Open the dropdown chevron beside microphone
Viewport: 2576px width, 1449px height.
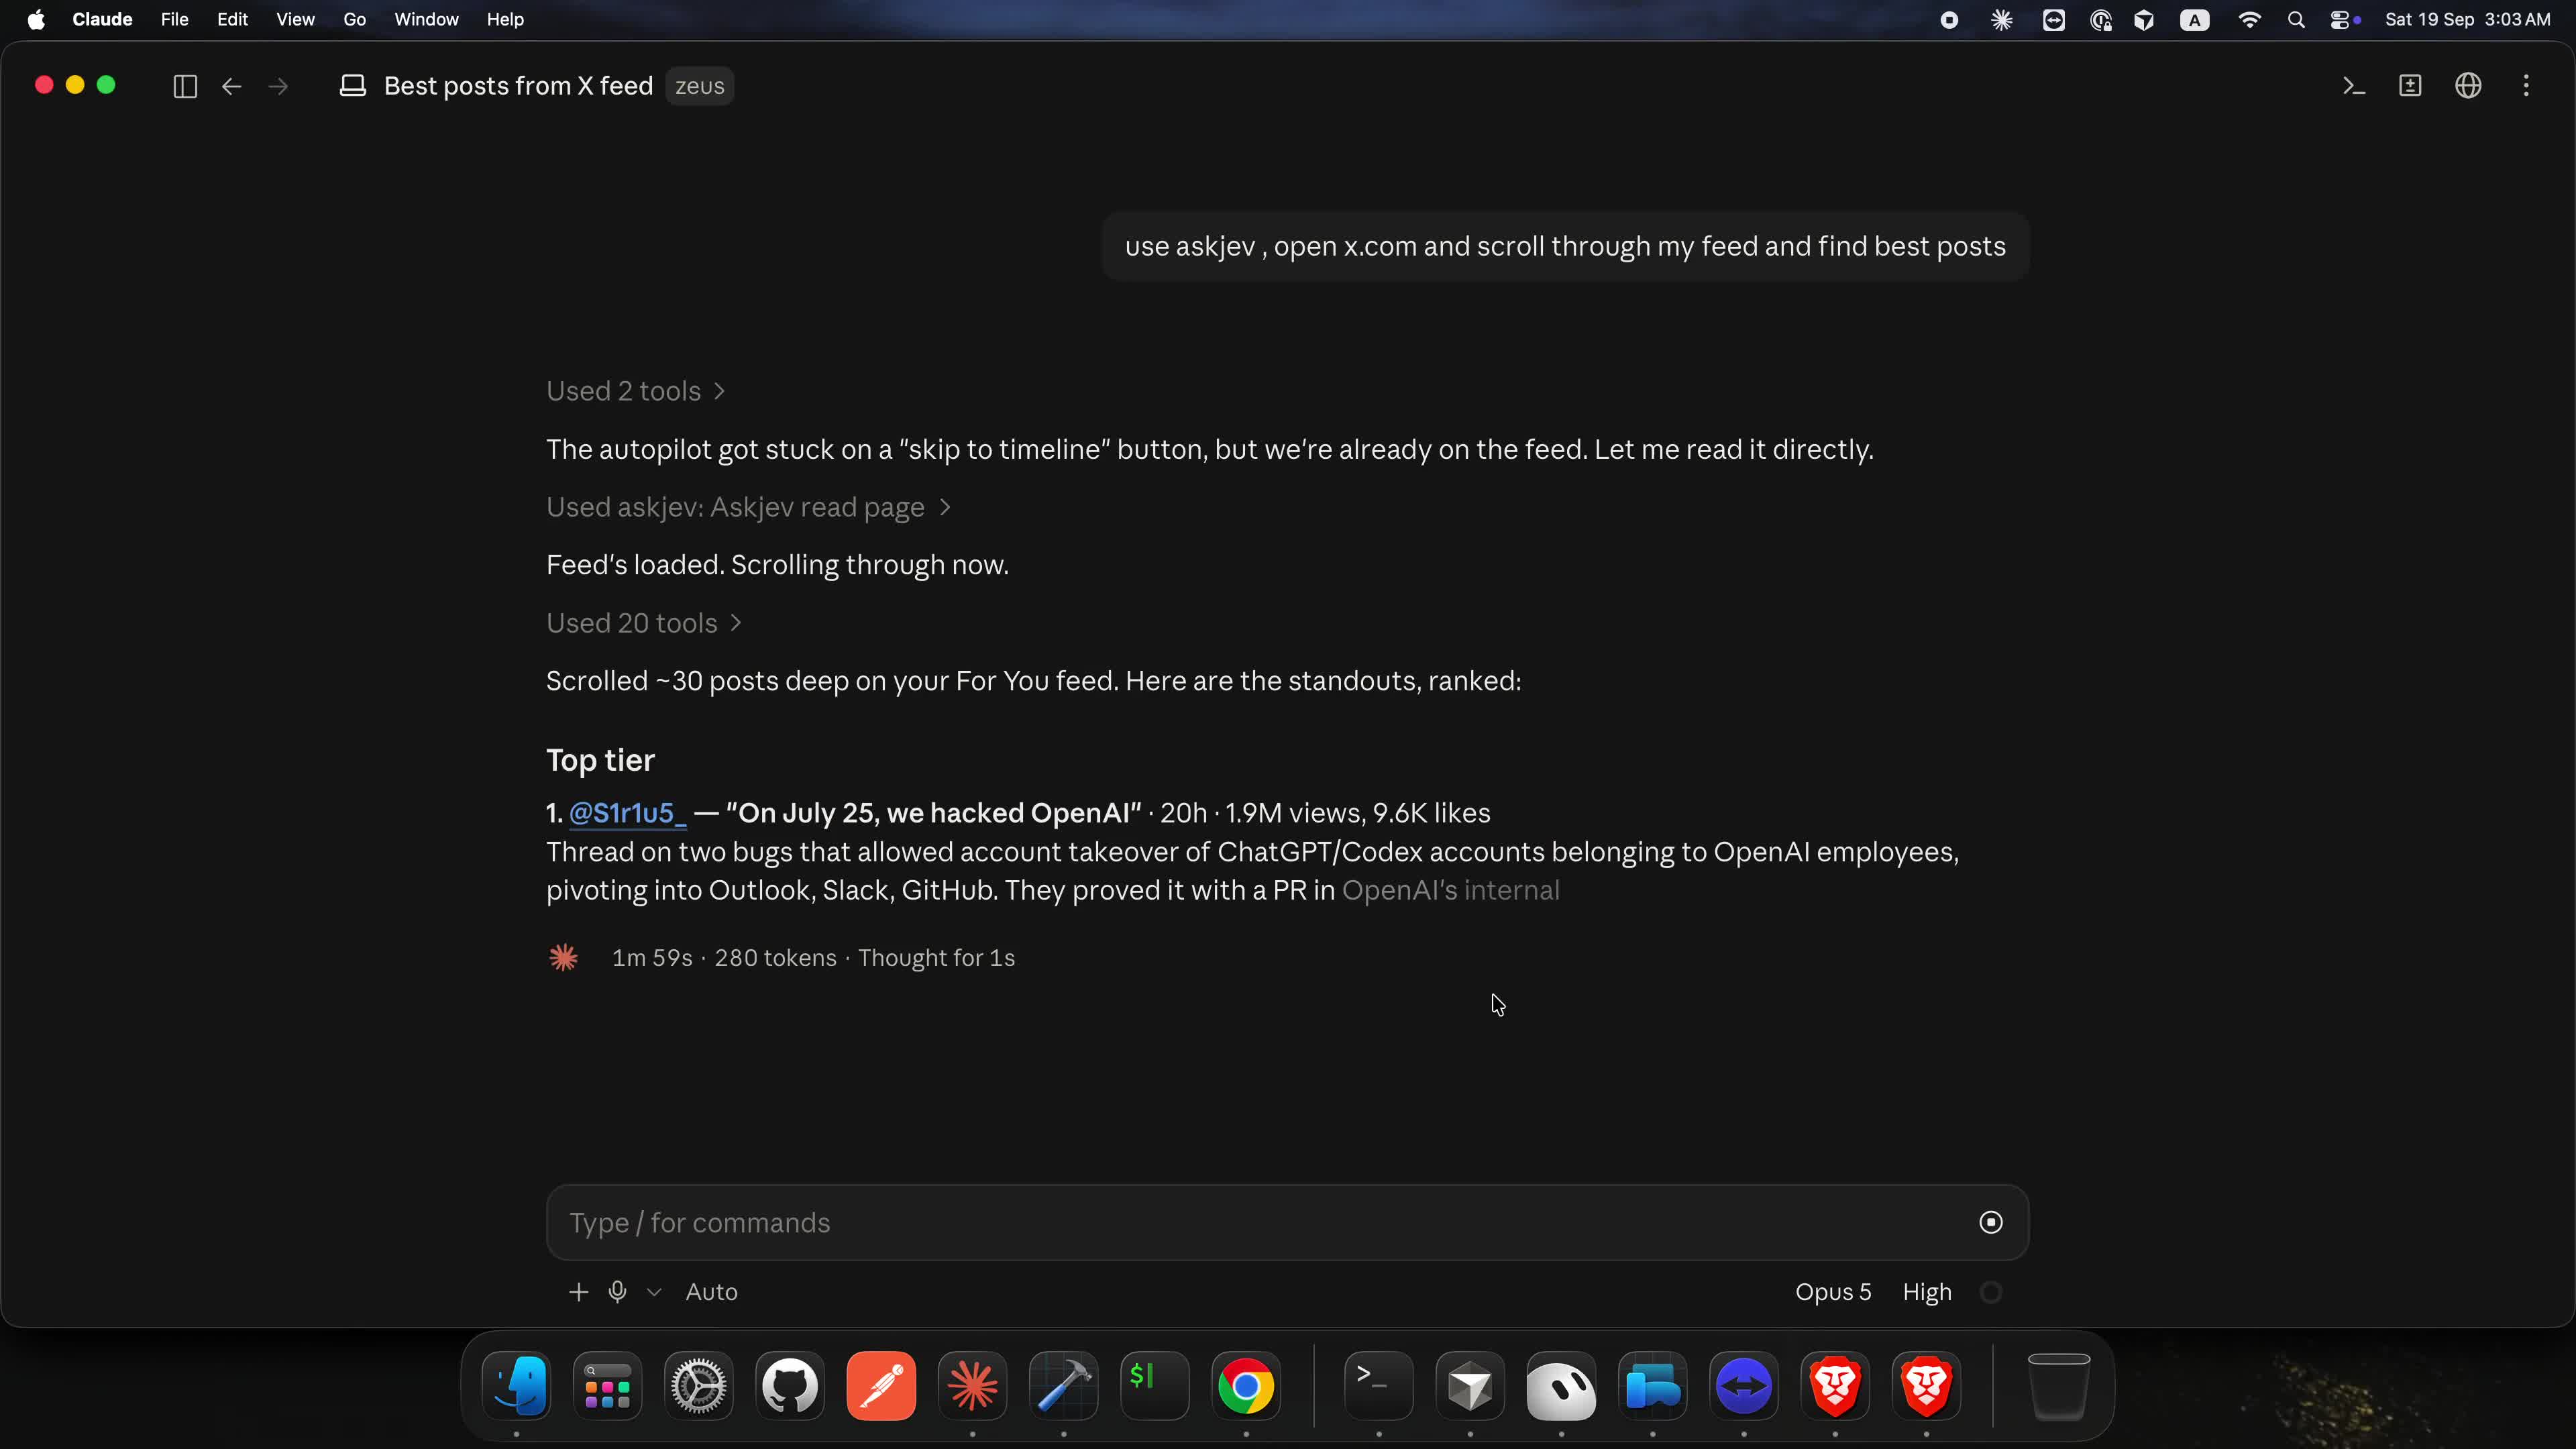(x=654, y=1292)
